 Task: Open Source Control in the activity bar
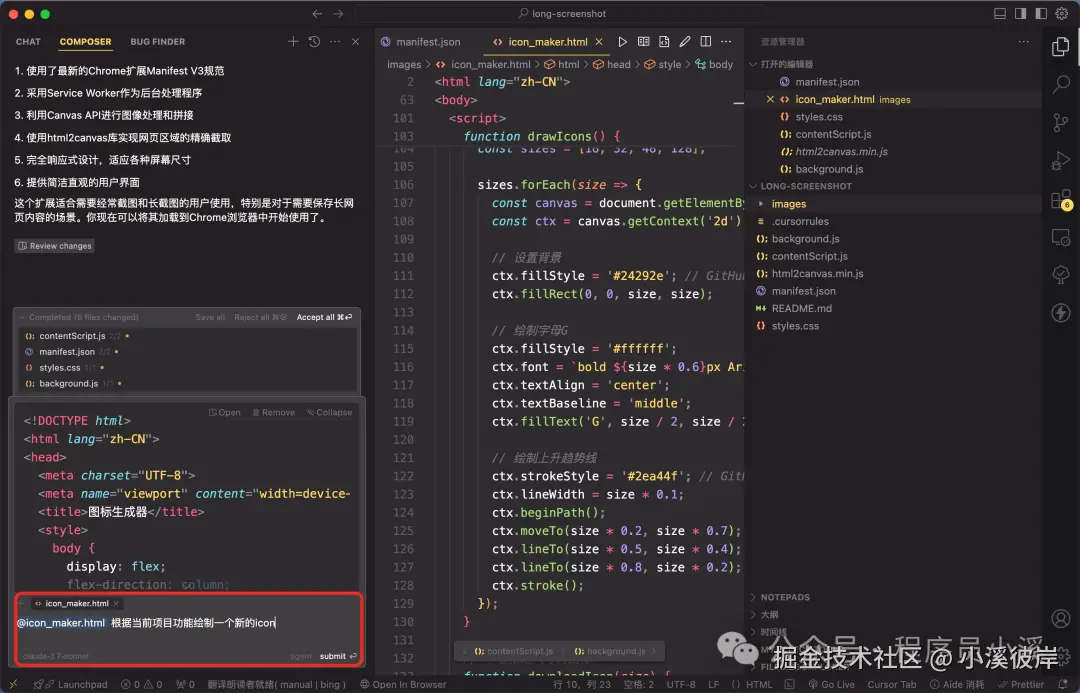[1061, 123]
